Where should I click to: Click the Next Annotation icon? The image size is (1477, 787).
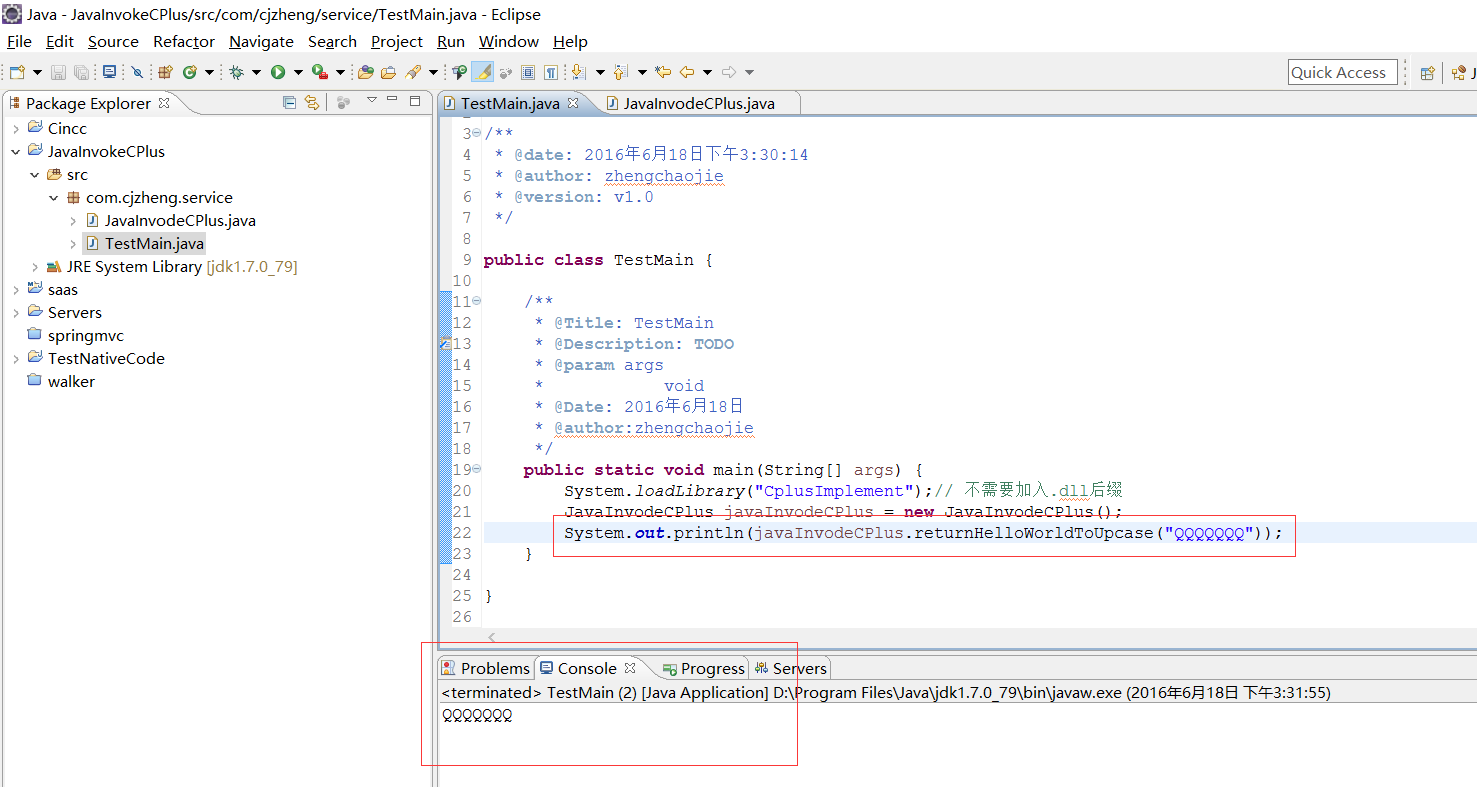click(x=579, y=72)
